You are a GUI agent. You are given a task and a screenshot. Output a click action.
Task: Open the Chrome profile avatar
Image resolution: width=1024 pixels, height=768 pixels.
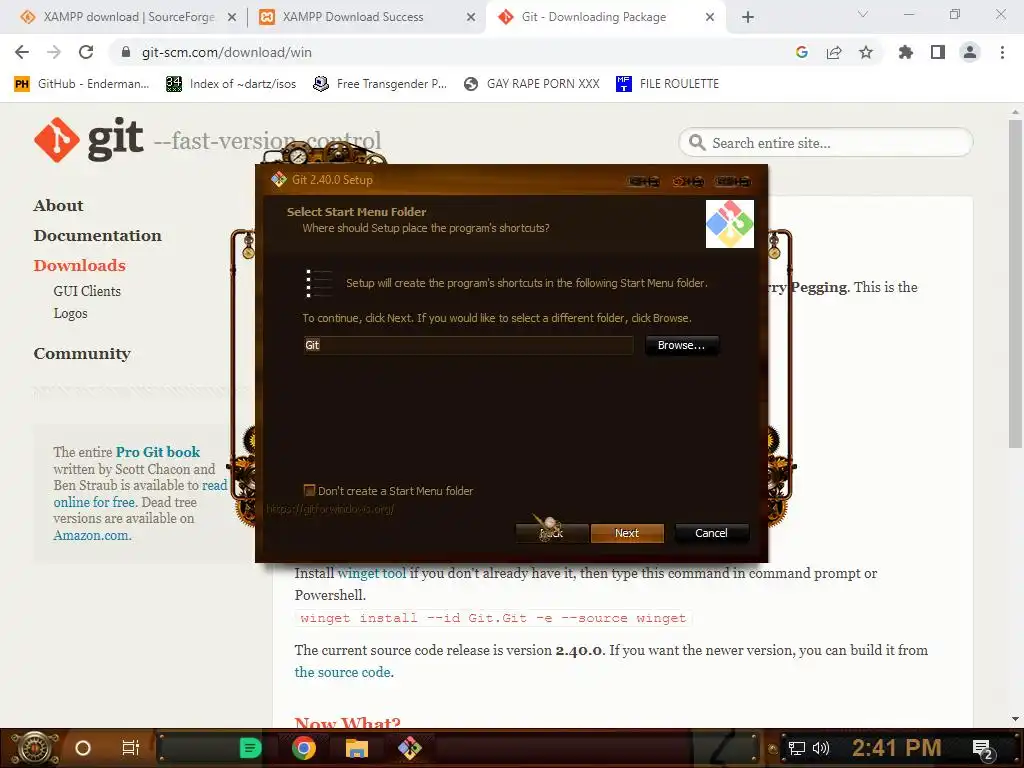click(970, 52)
